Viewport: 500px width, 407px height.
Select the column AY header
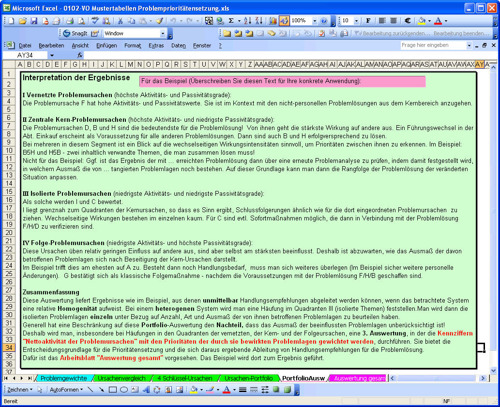(479, 64)
